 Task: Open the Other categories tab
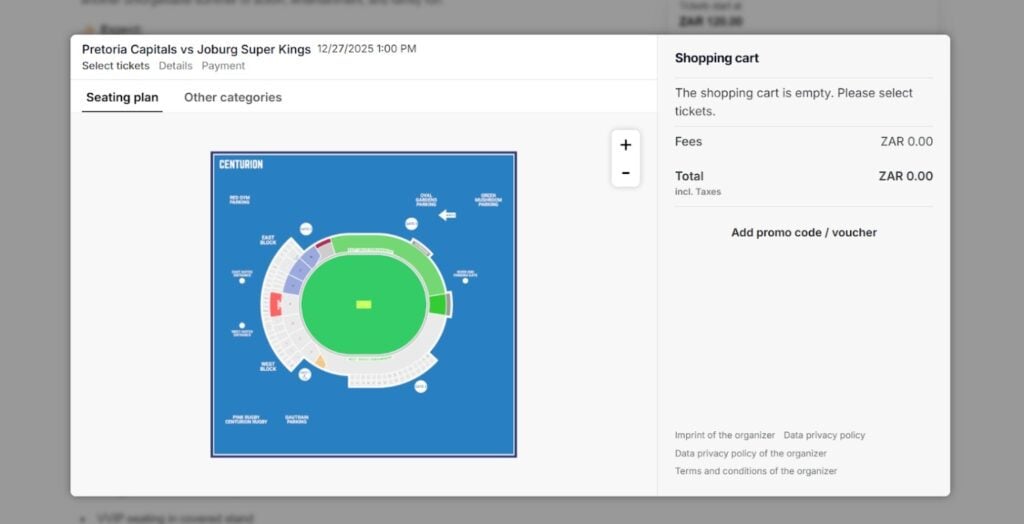[x=233, y=97]
